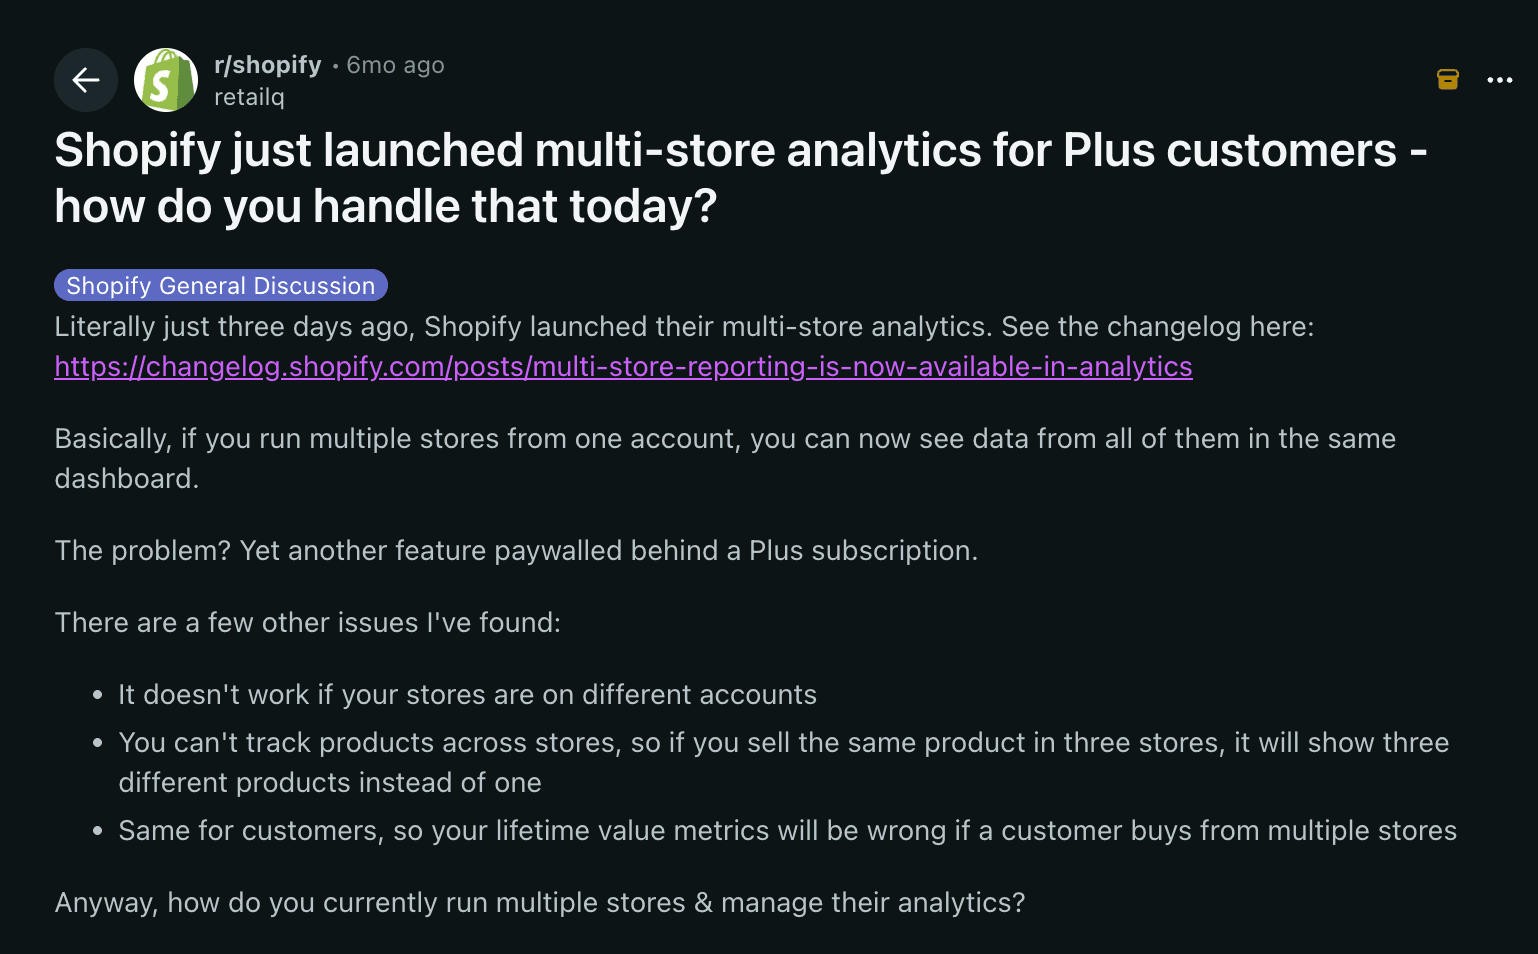Filter by the Shopify General Discussion flair
This screenshot has height=954, width=1538.
tap(220, 285)
